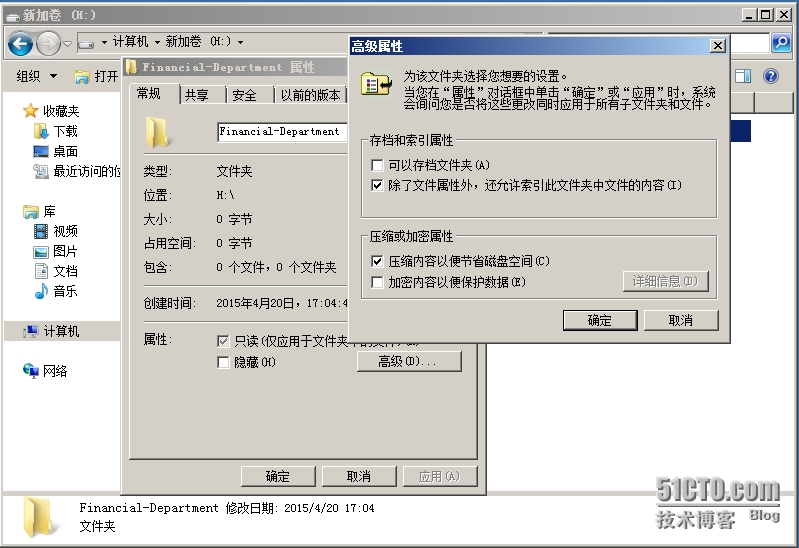This screenshot has width=799, height=548.
Task: Switch to the 安全 tab
Action: click(x=250, y=95)
